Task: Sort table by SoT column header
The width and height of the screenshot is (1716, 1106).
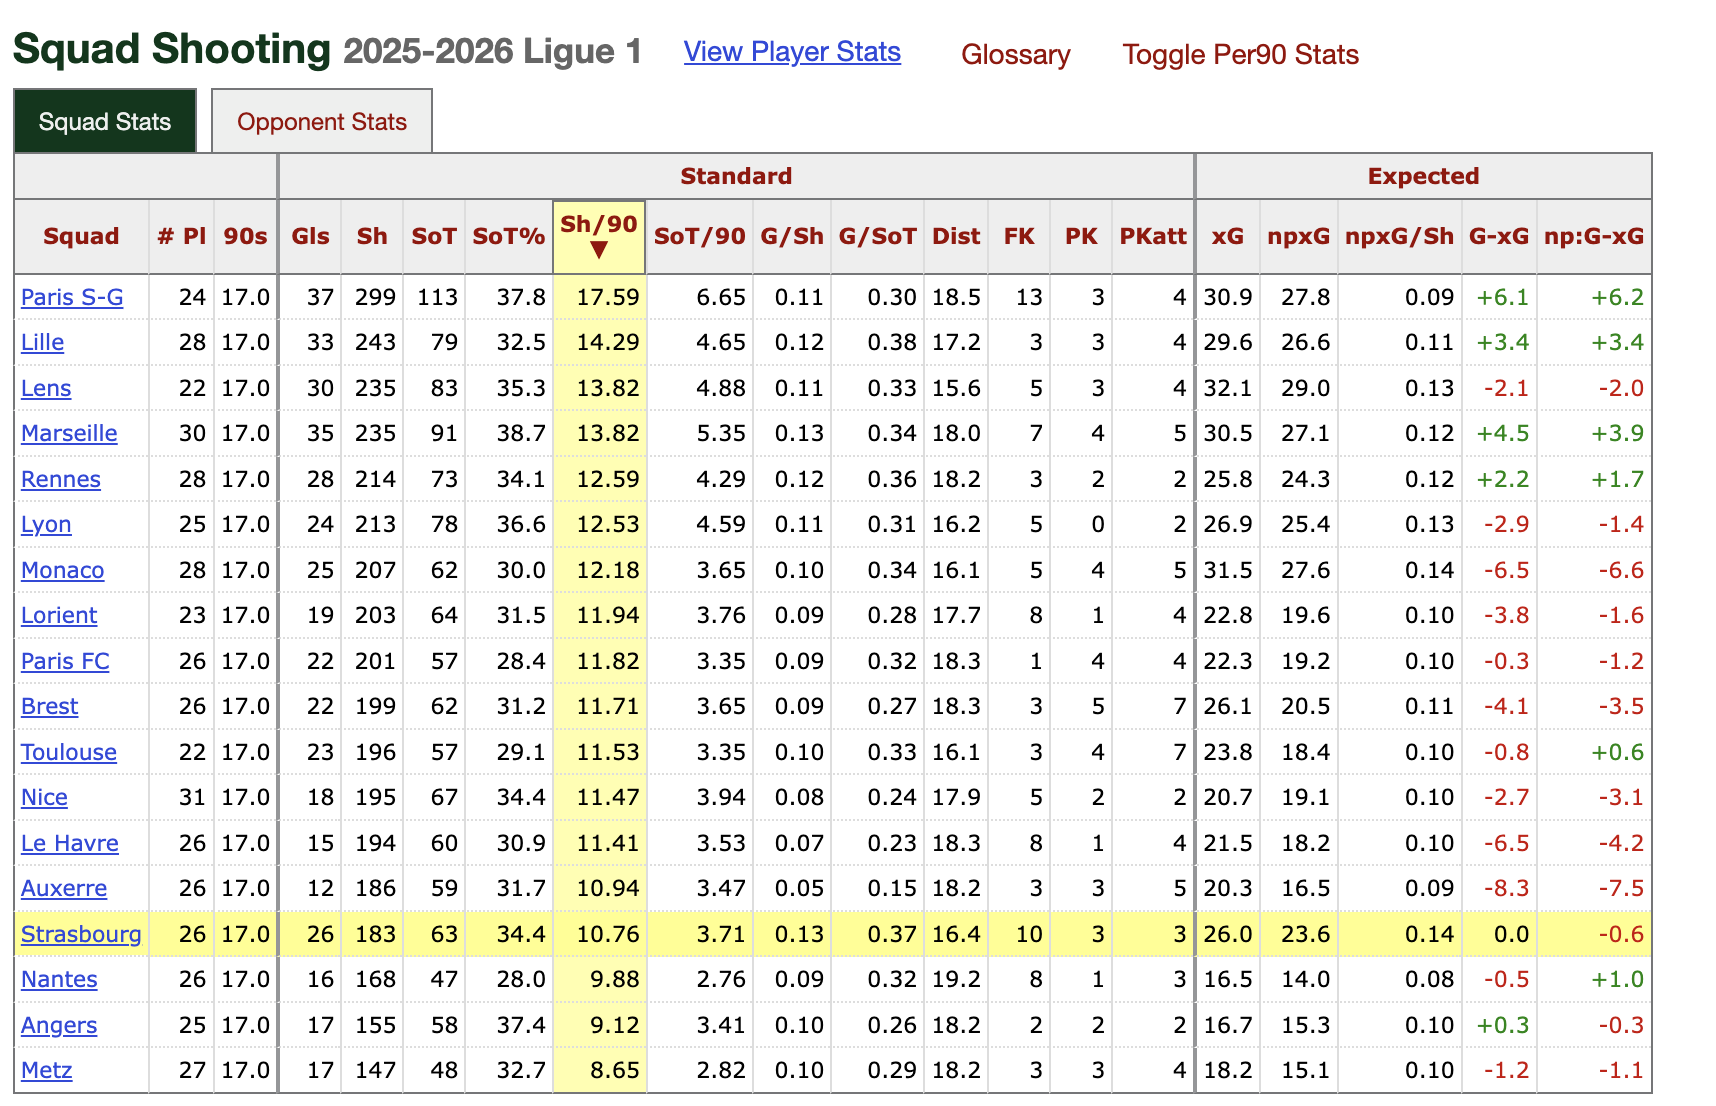Action: tap(434, 236)
